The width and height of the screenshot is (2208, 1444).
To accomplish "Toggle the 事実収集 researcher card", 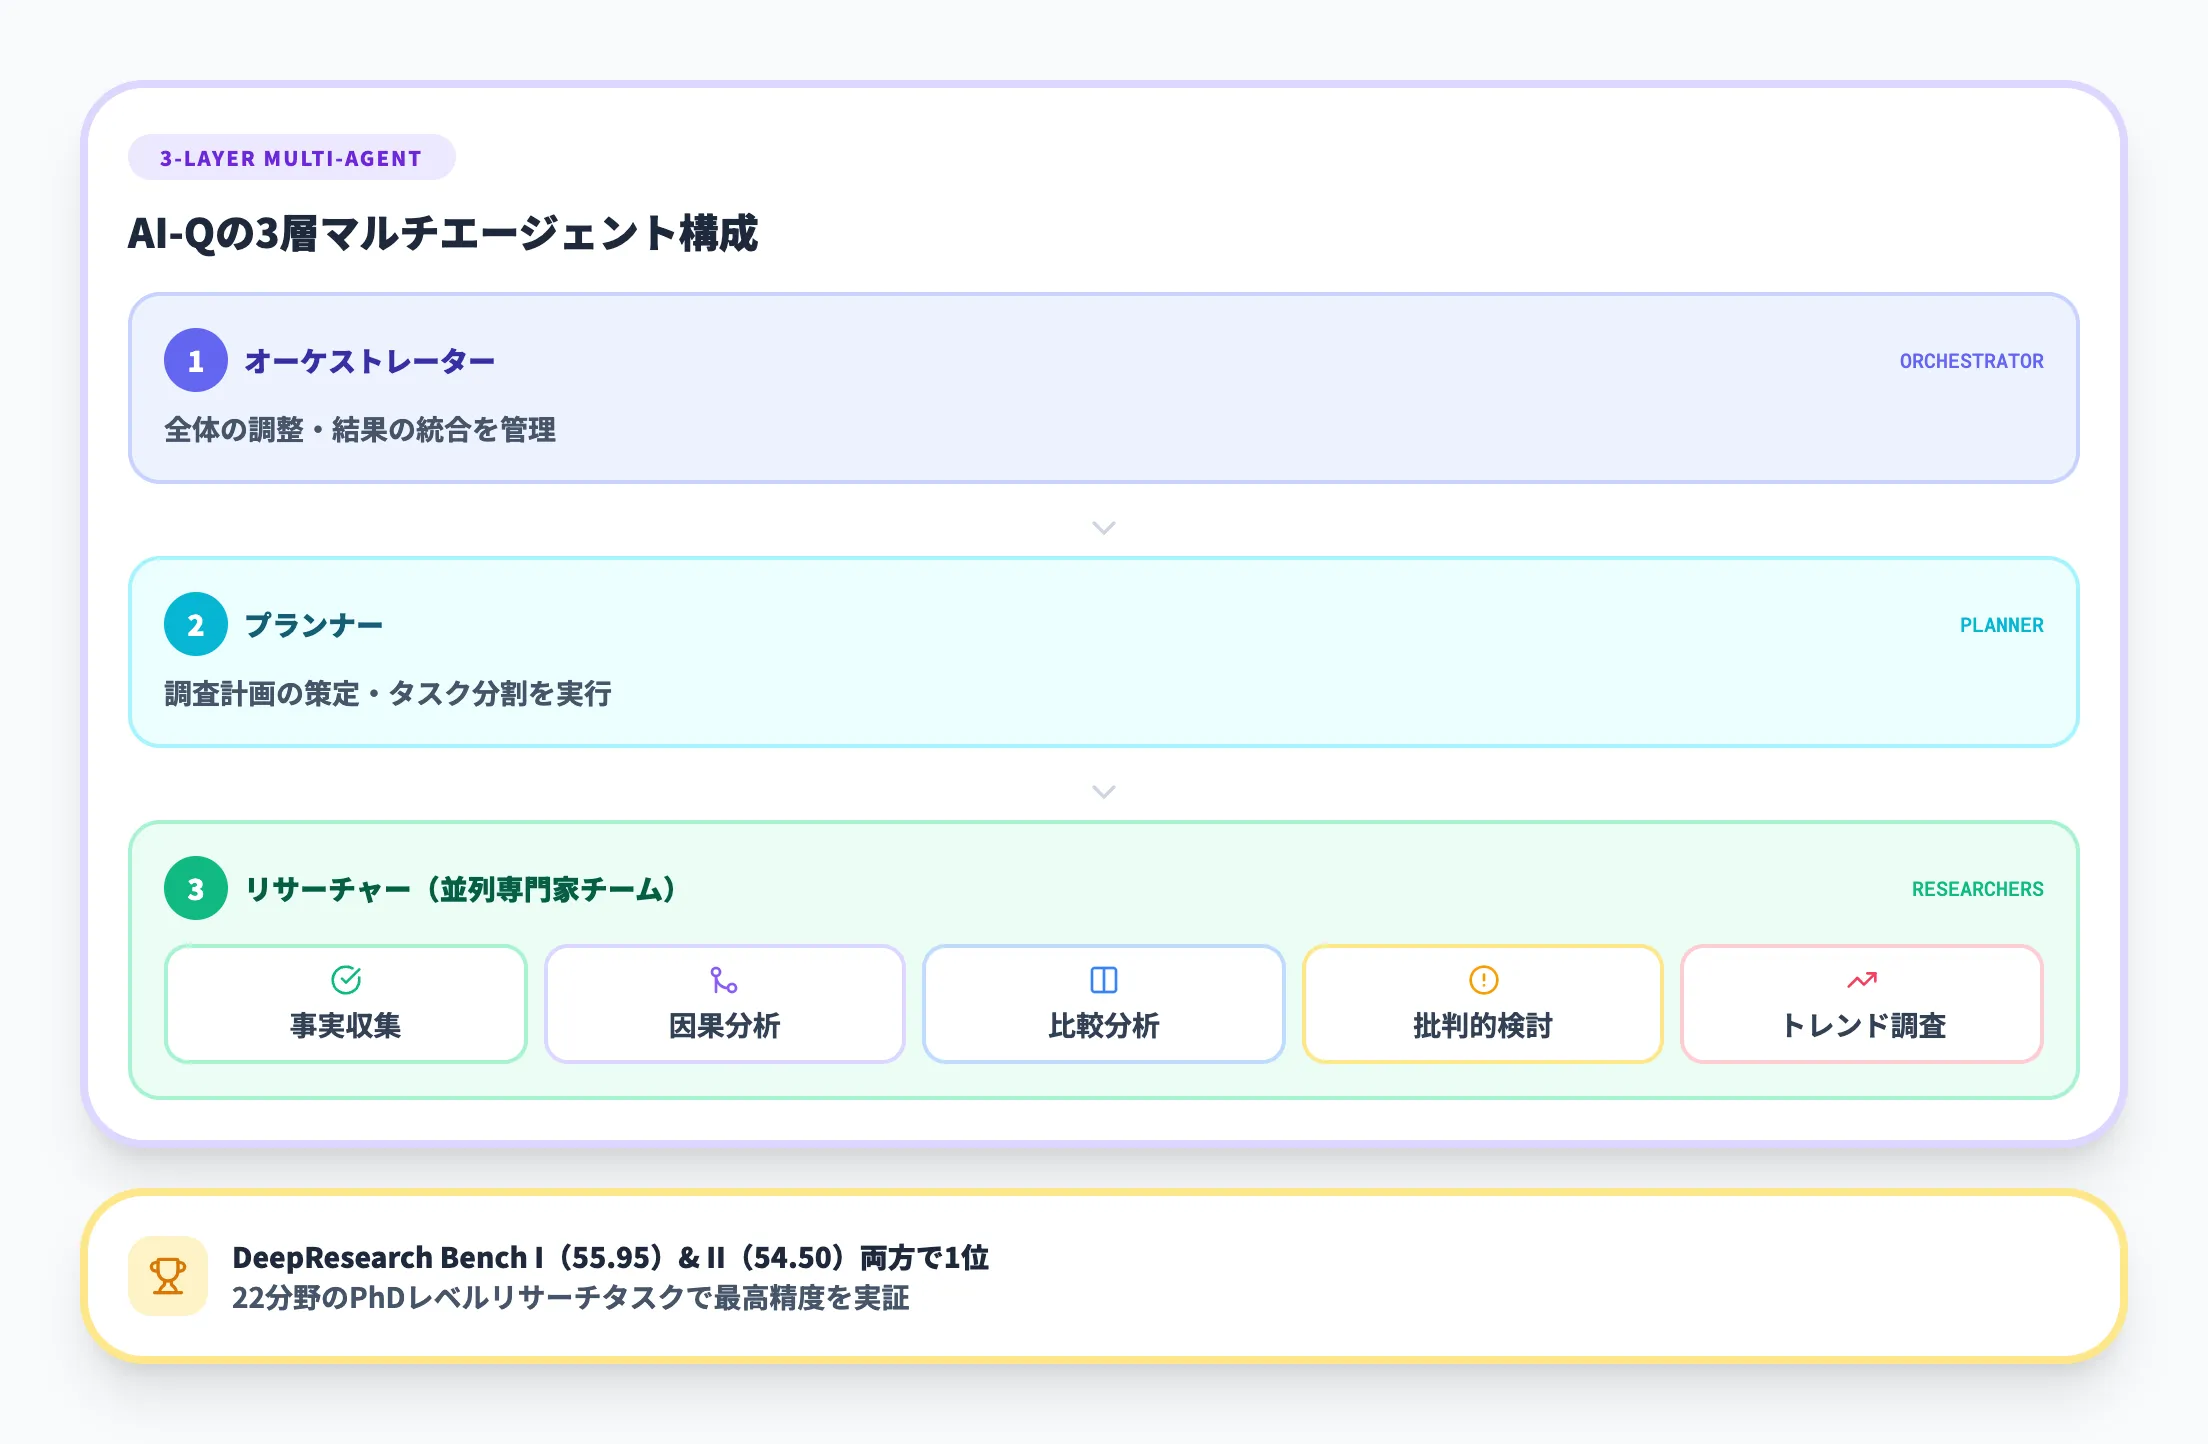I will 345,1003.
